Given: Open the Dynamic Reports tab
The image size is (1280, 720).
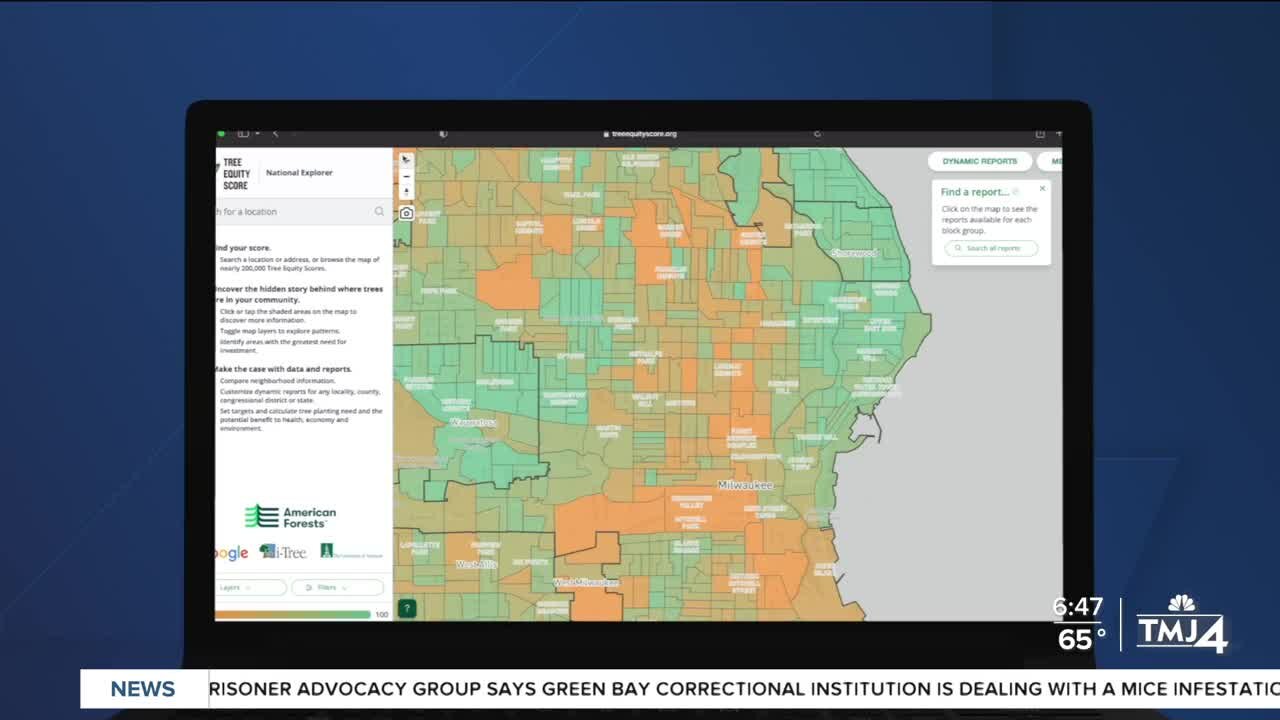Looking at the screenshot, I should tap(979, 161).
